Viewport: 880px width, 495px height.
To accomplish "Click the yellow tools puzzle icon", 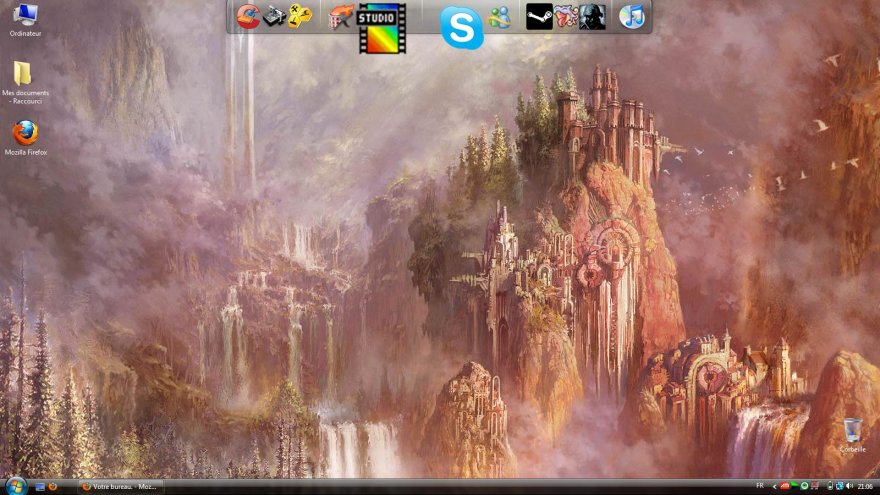I will coord(299,16).
